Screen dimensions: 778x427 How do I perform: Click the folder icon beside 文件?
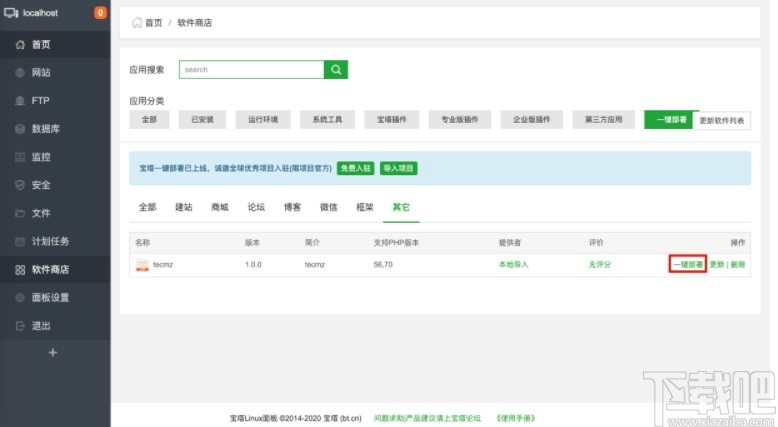point(20,213)
